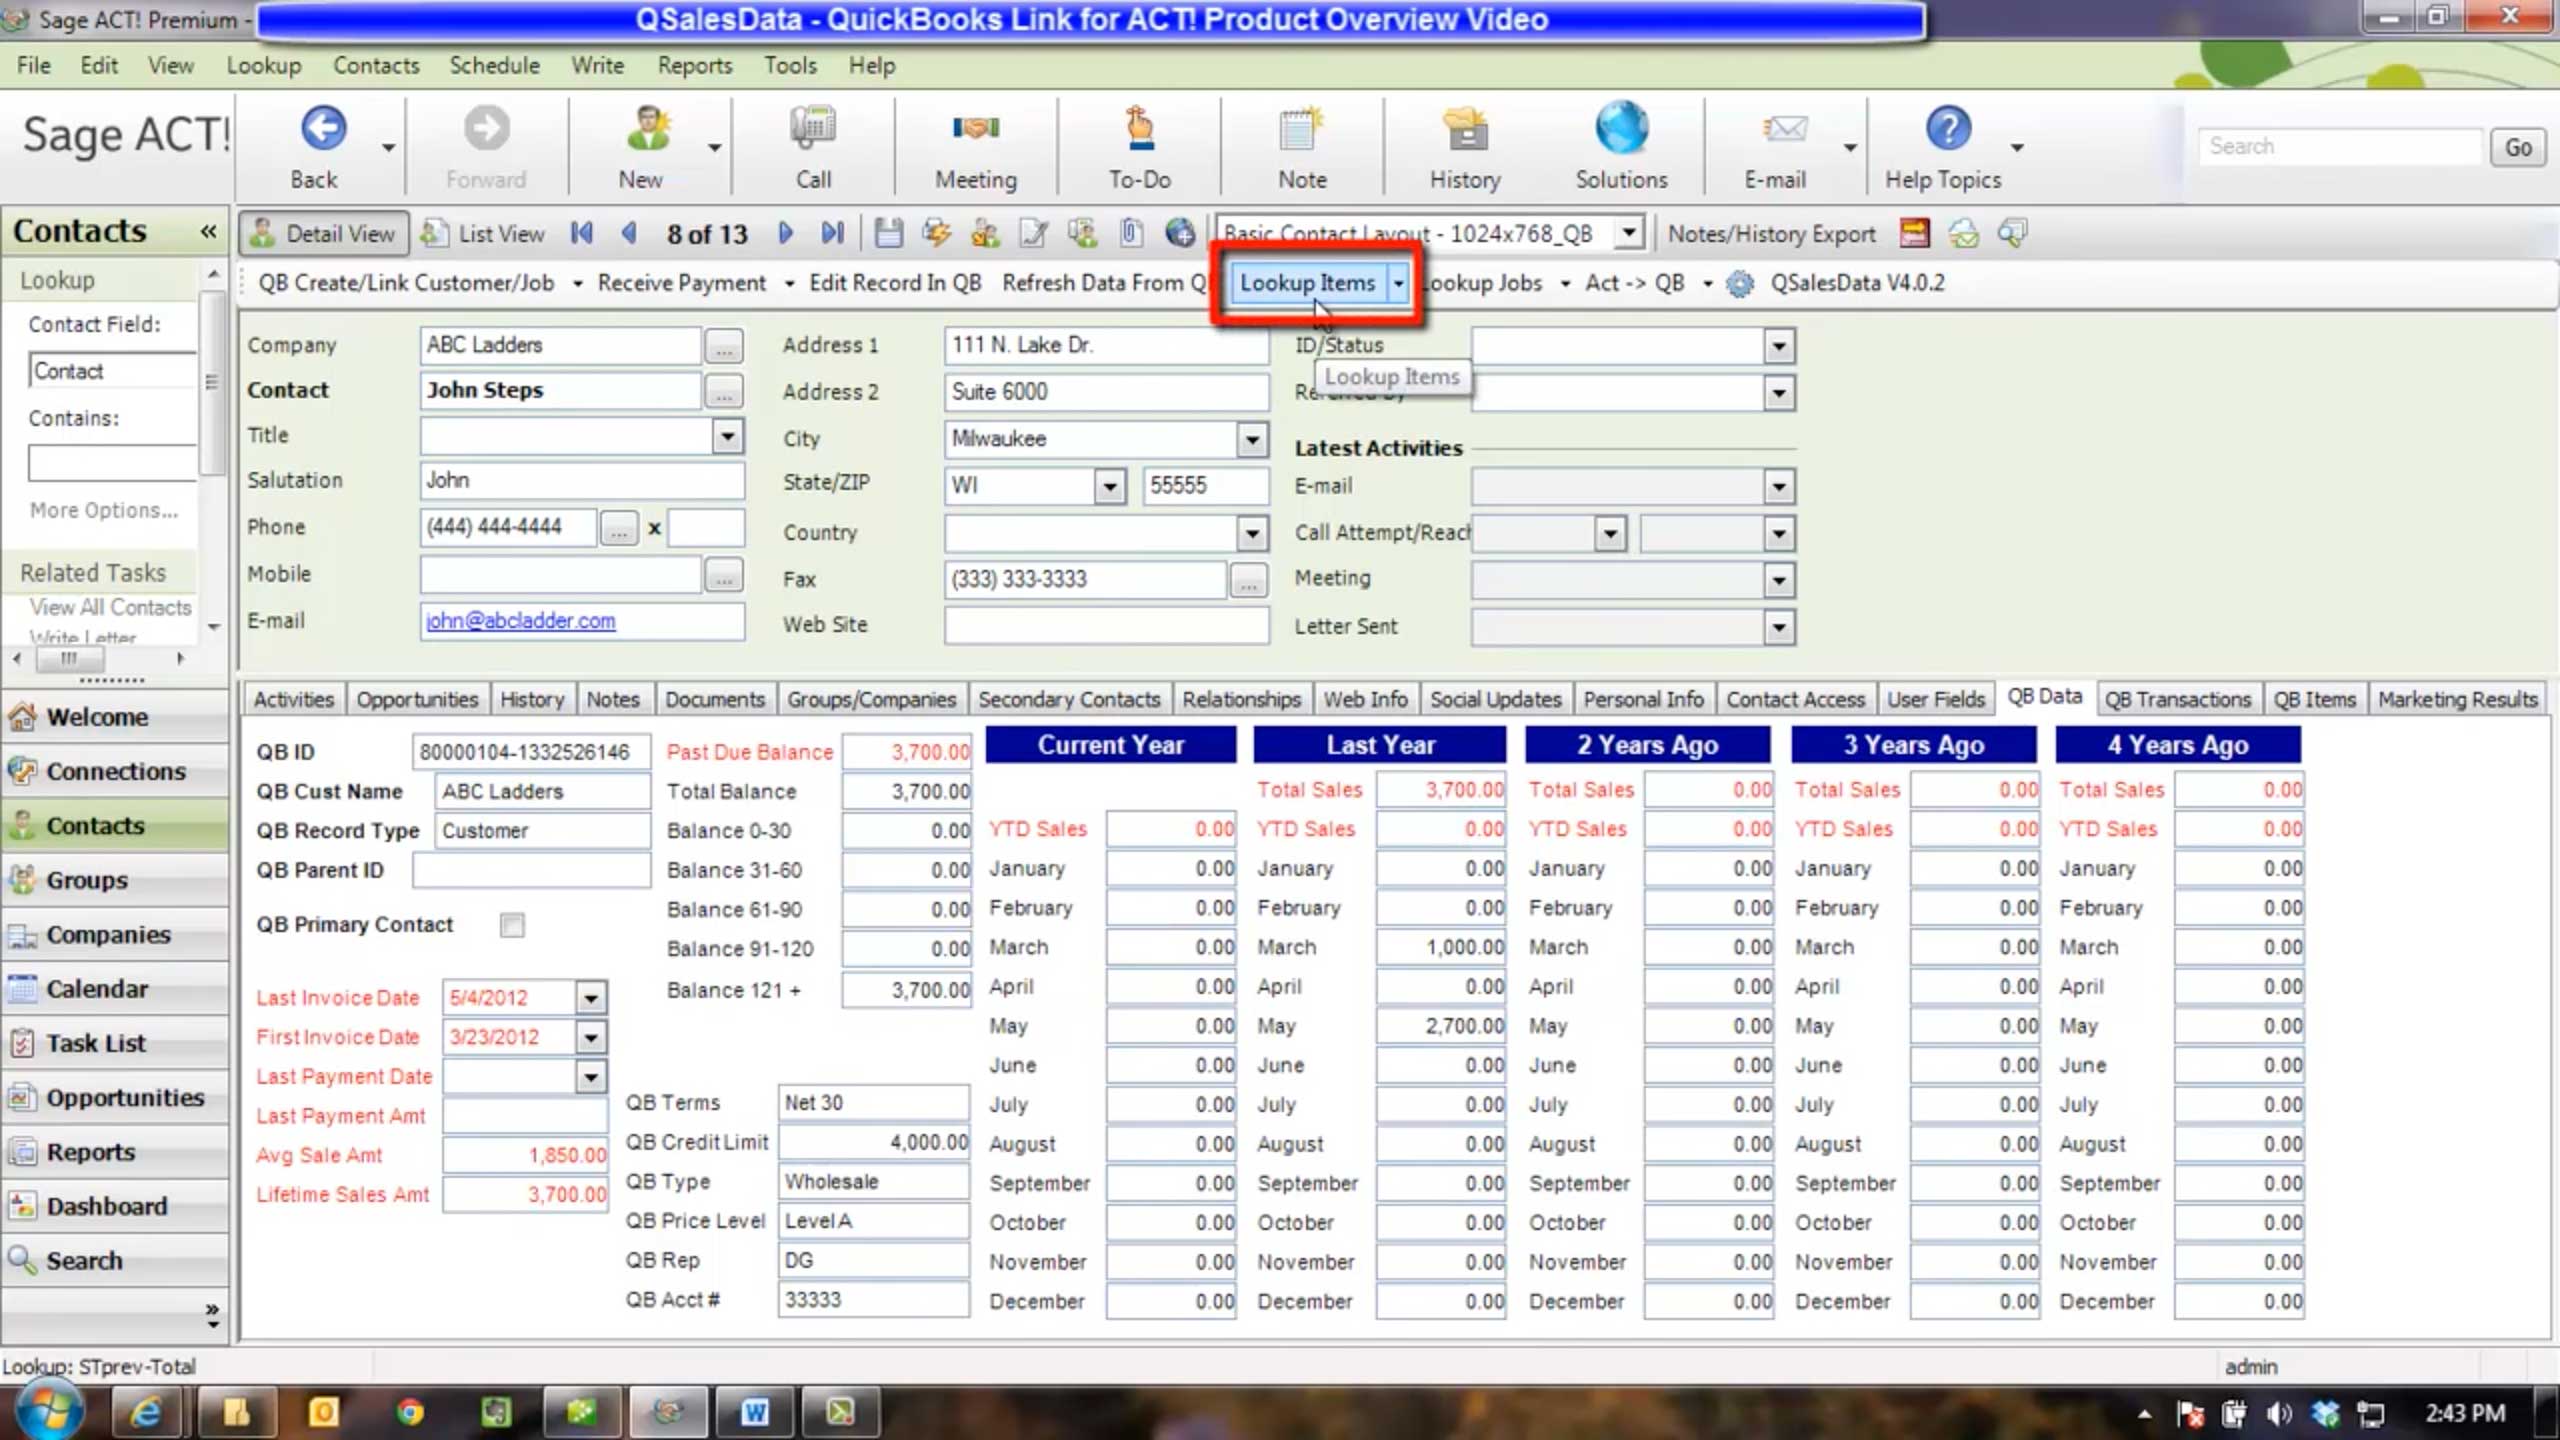Click Edit Record In QB

[x=895, y=284]
